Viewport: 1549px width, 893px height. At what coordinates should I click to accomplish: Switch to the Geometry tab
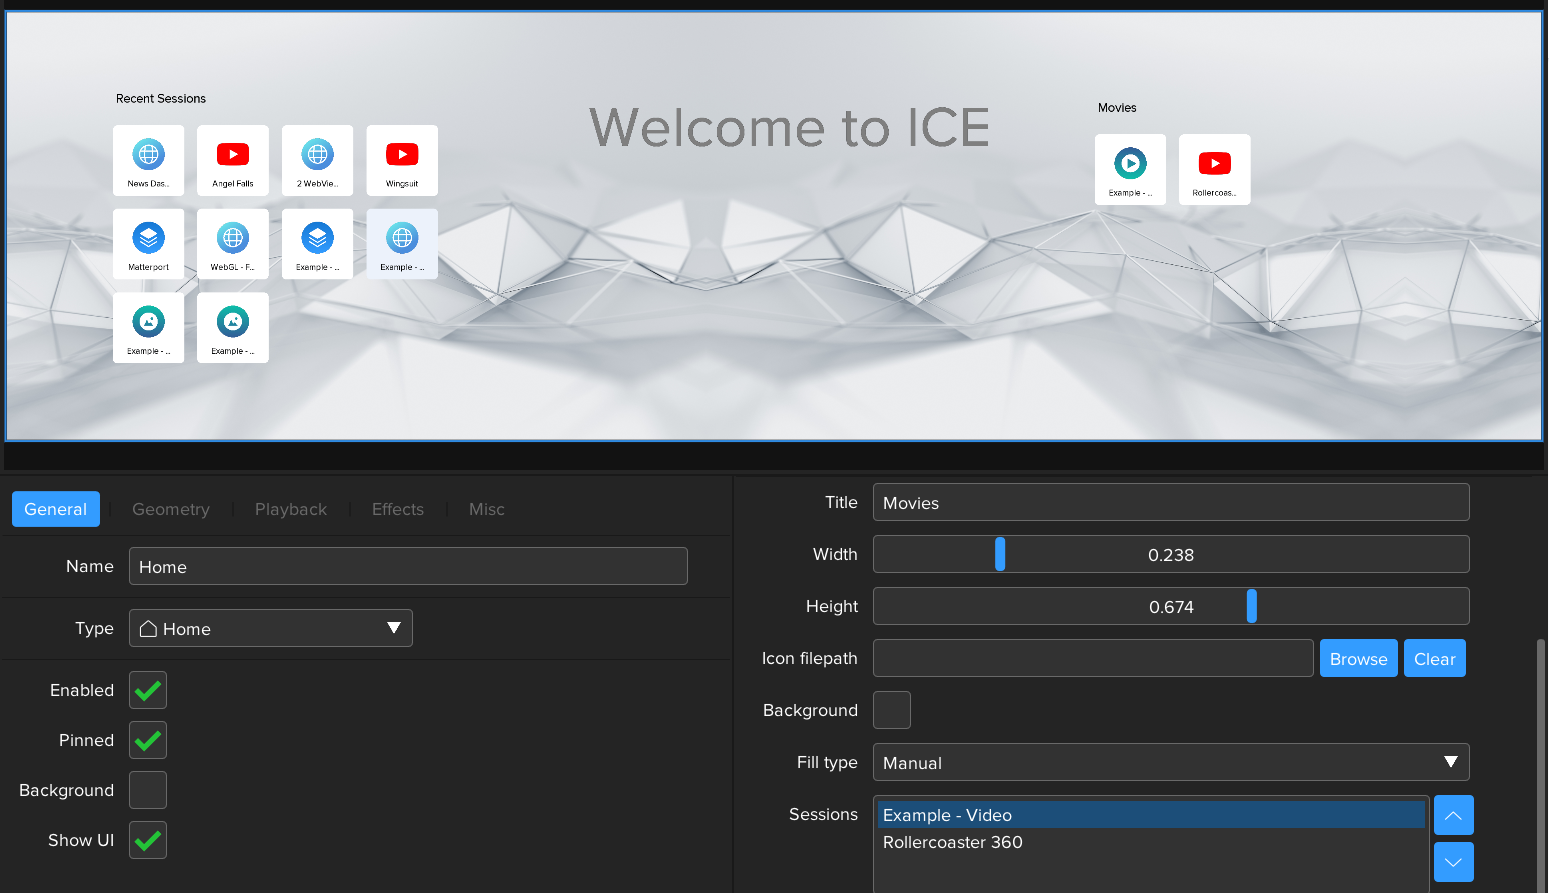[171, 509]
